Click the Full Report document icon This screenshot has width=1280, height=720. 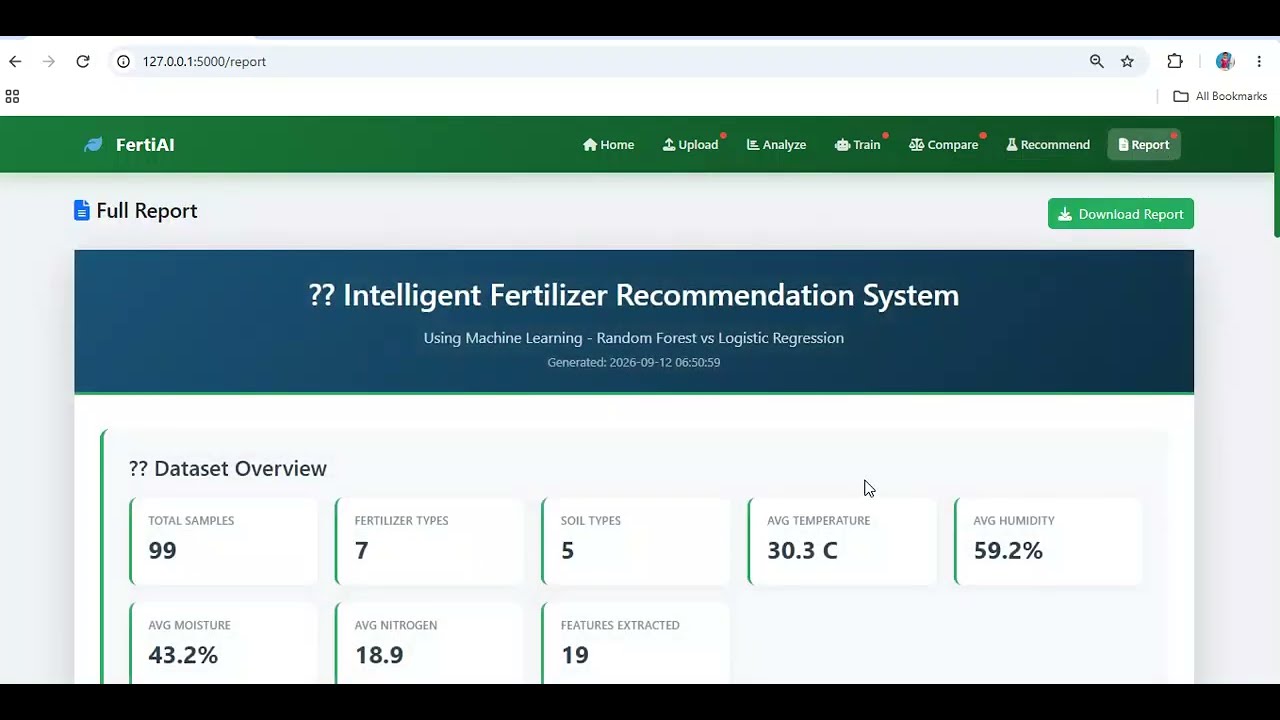(82, 211)
